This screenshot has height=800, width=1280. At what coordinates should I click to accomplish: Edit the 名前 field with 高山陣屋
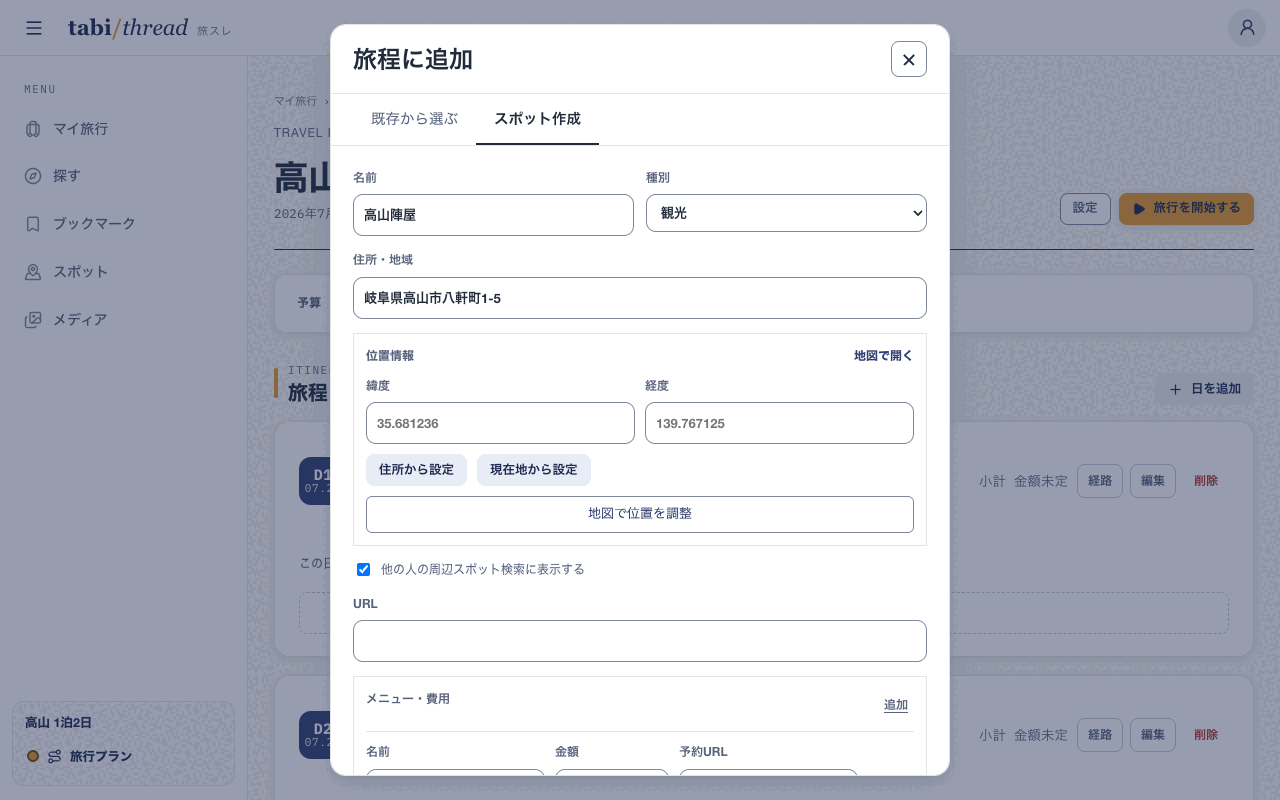493,215
